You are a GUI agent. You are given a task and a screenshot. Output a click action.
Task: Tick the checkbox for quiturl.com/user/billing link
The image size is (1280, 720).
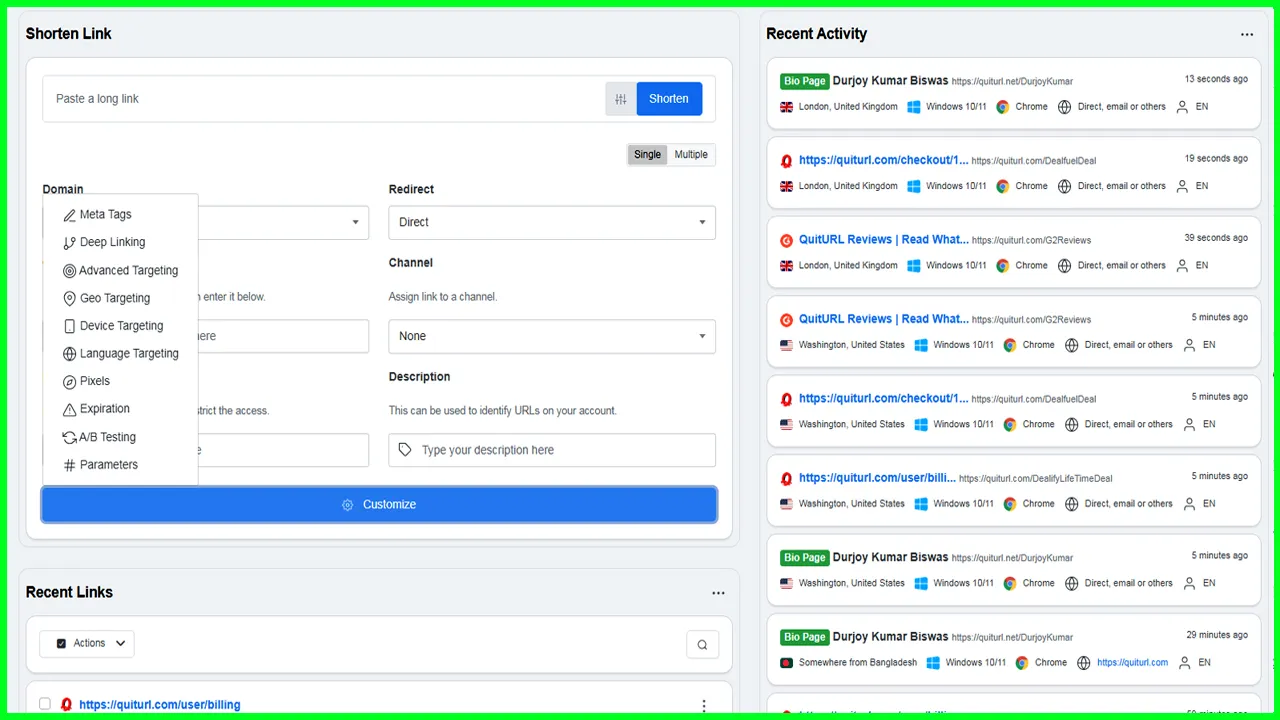click(45, 704)
